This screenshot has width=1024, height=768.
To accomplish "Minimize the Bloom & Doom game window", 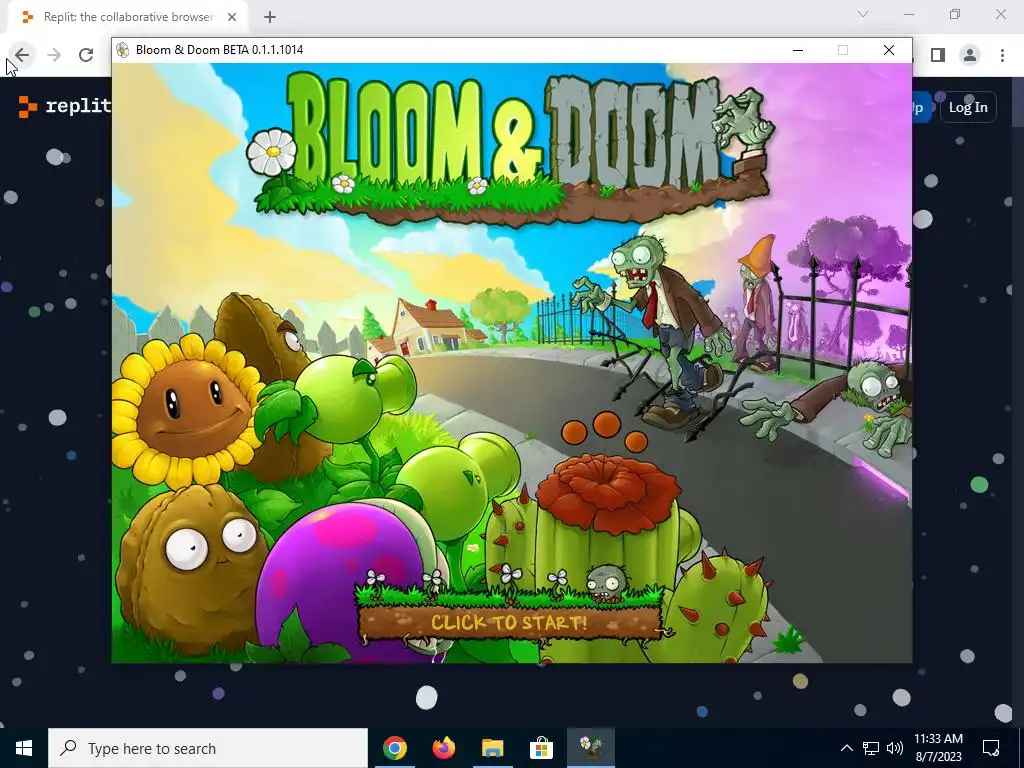I will point(797,50).
